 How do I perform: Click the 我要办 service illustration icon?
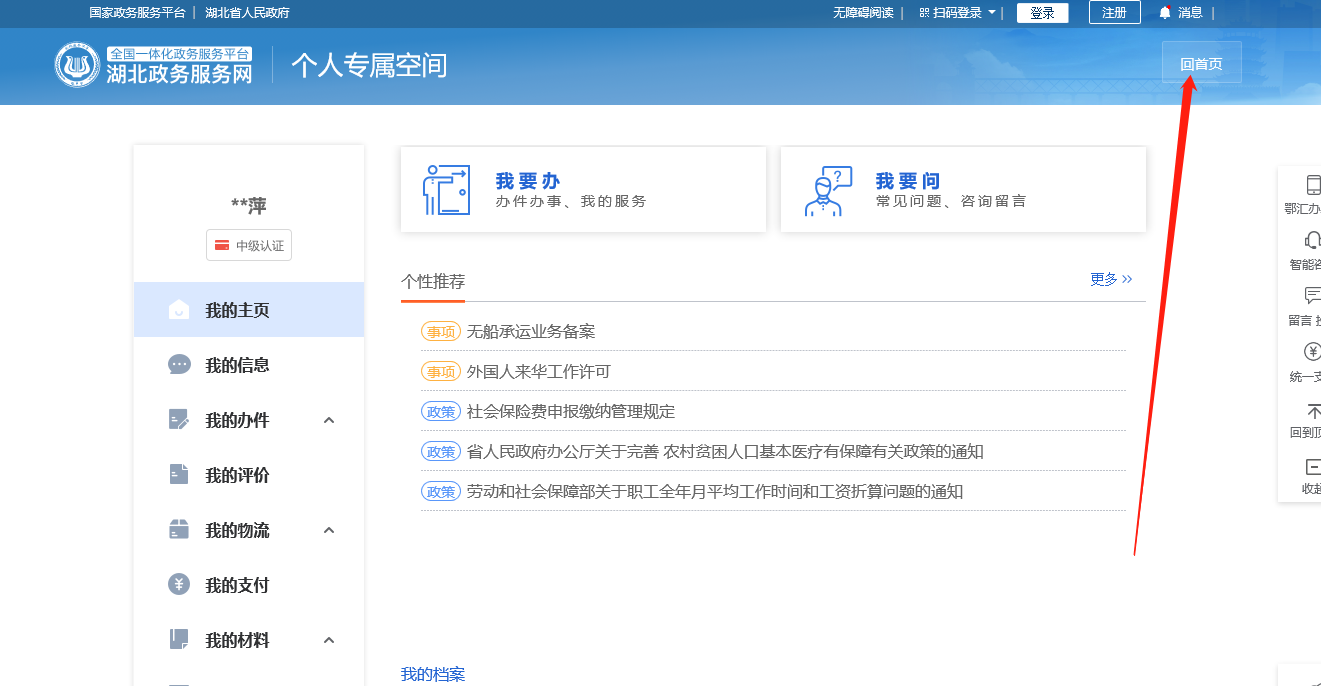pyautogui.click(x=446, y=190)
